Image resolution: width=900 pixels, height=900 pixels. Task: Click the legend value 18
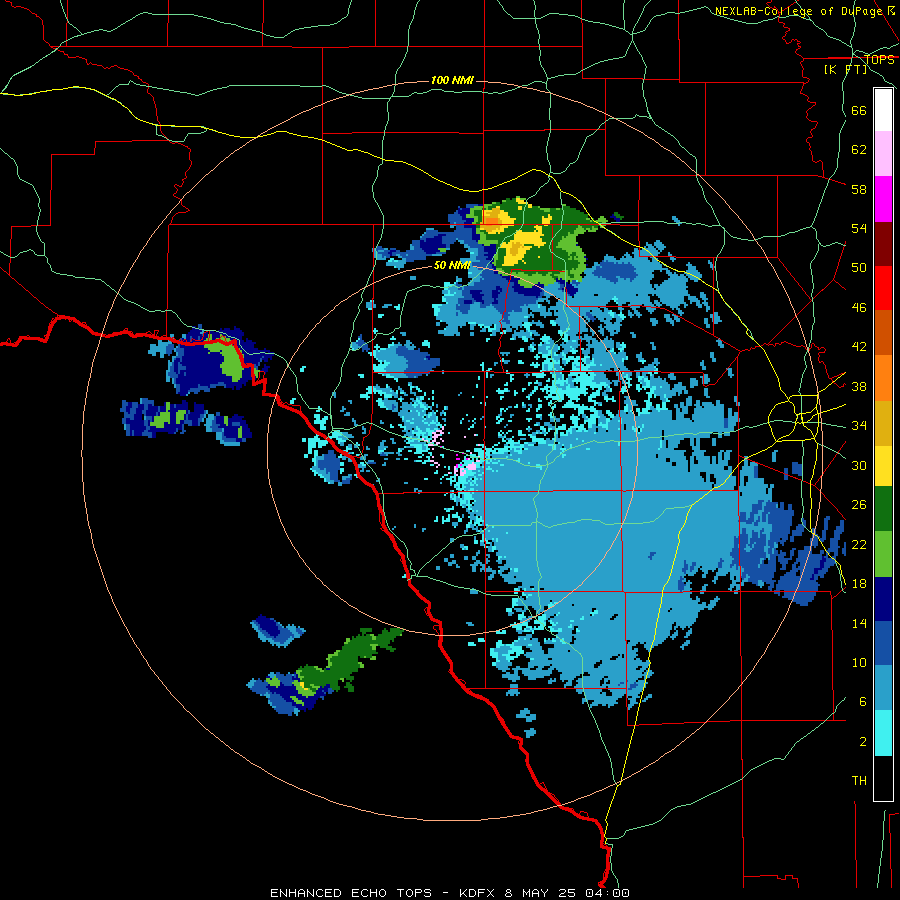click(x=859, y=584)
